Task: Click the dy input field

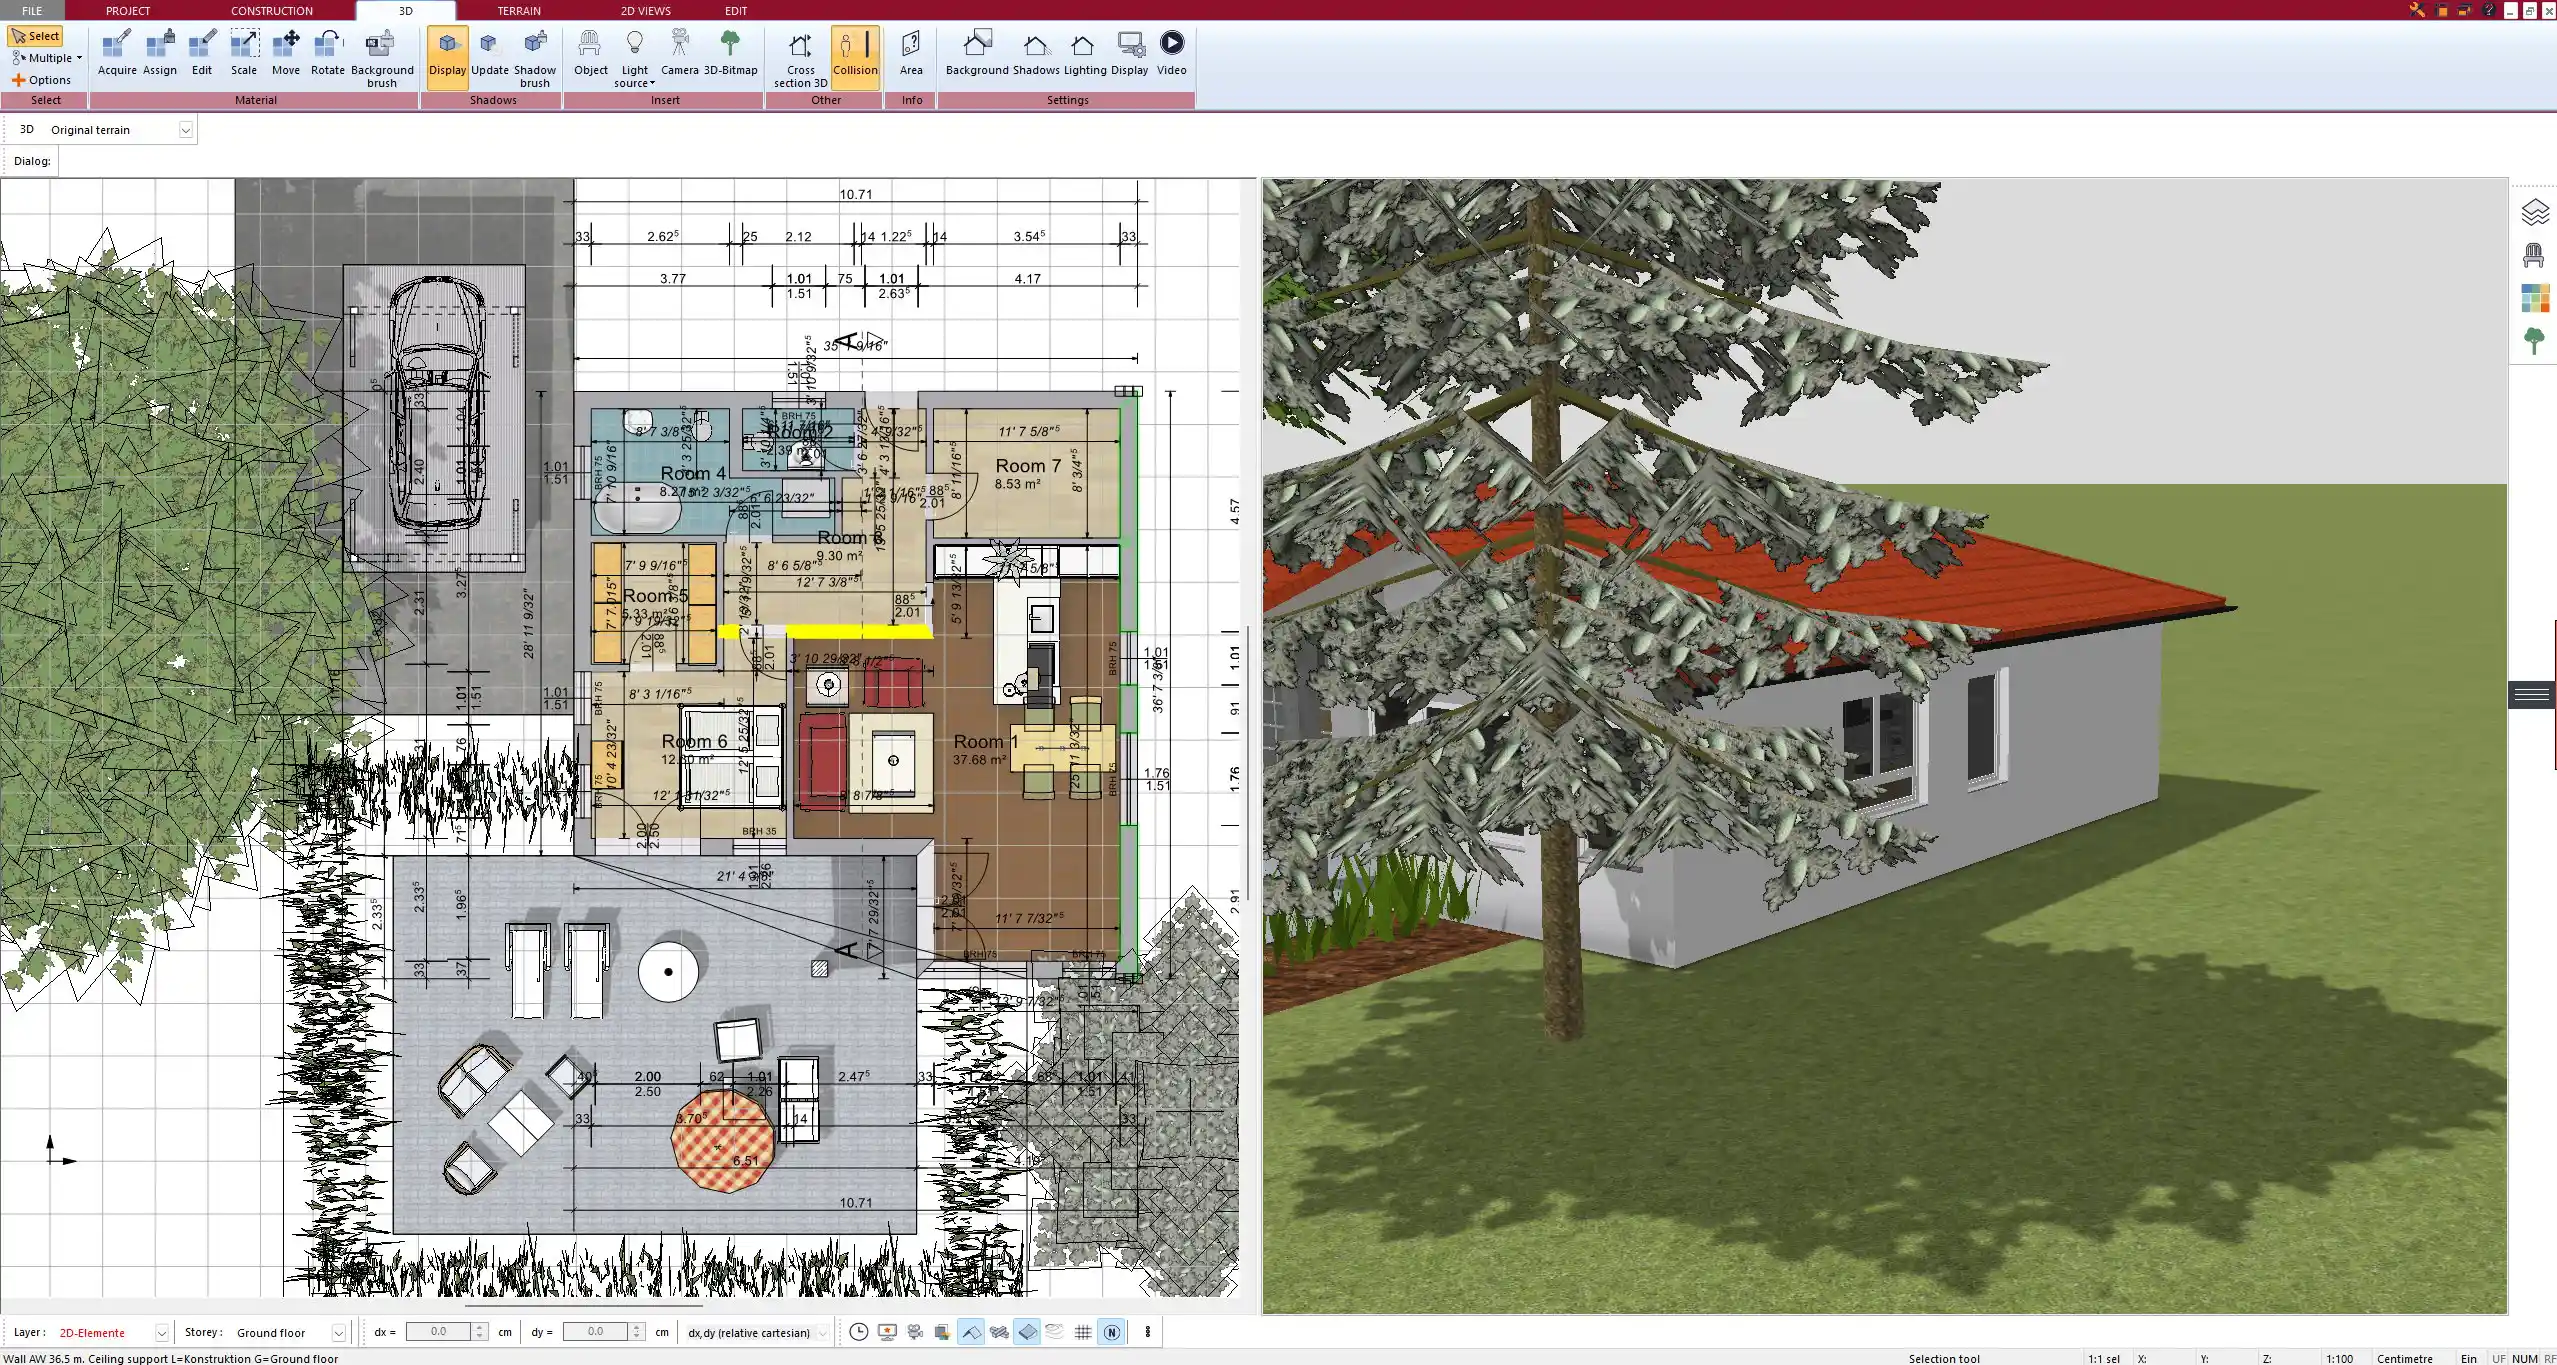Action: coord(595,1332)
